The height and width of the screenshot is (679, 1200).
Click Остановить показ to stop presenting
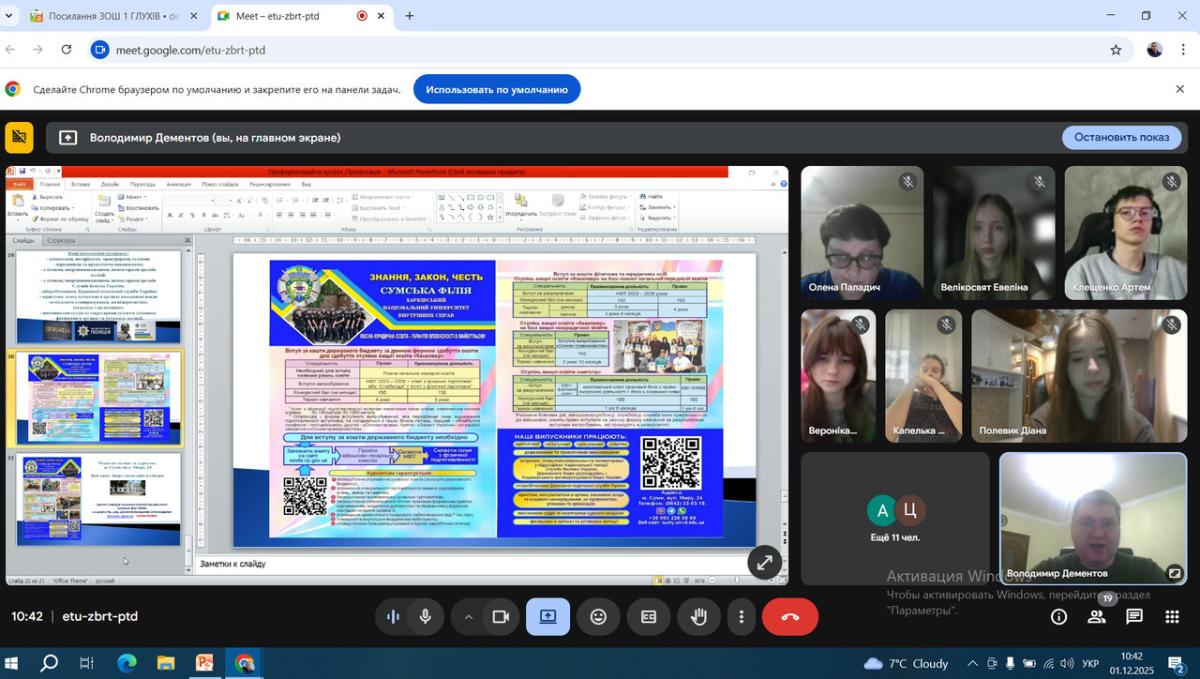tap(1121, 137)
